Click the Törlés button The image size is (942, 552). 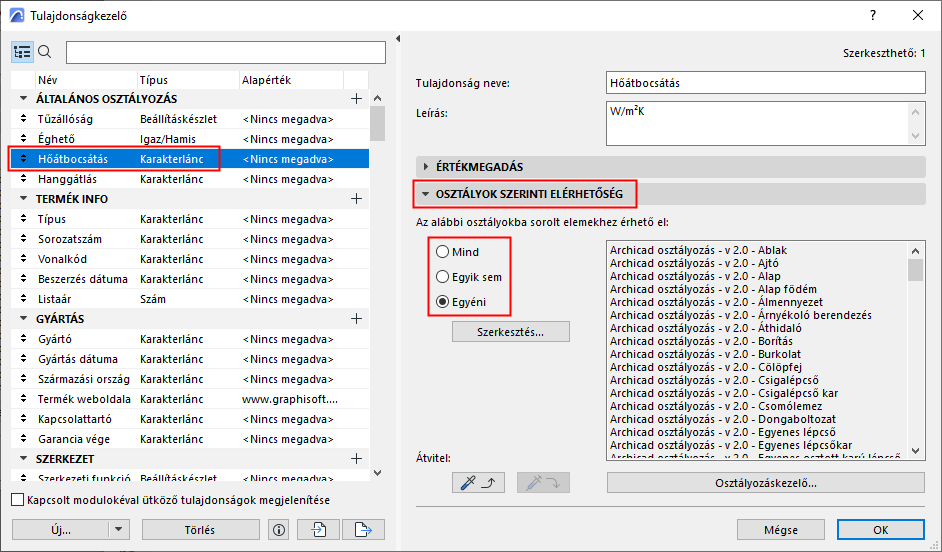201,530
